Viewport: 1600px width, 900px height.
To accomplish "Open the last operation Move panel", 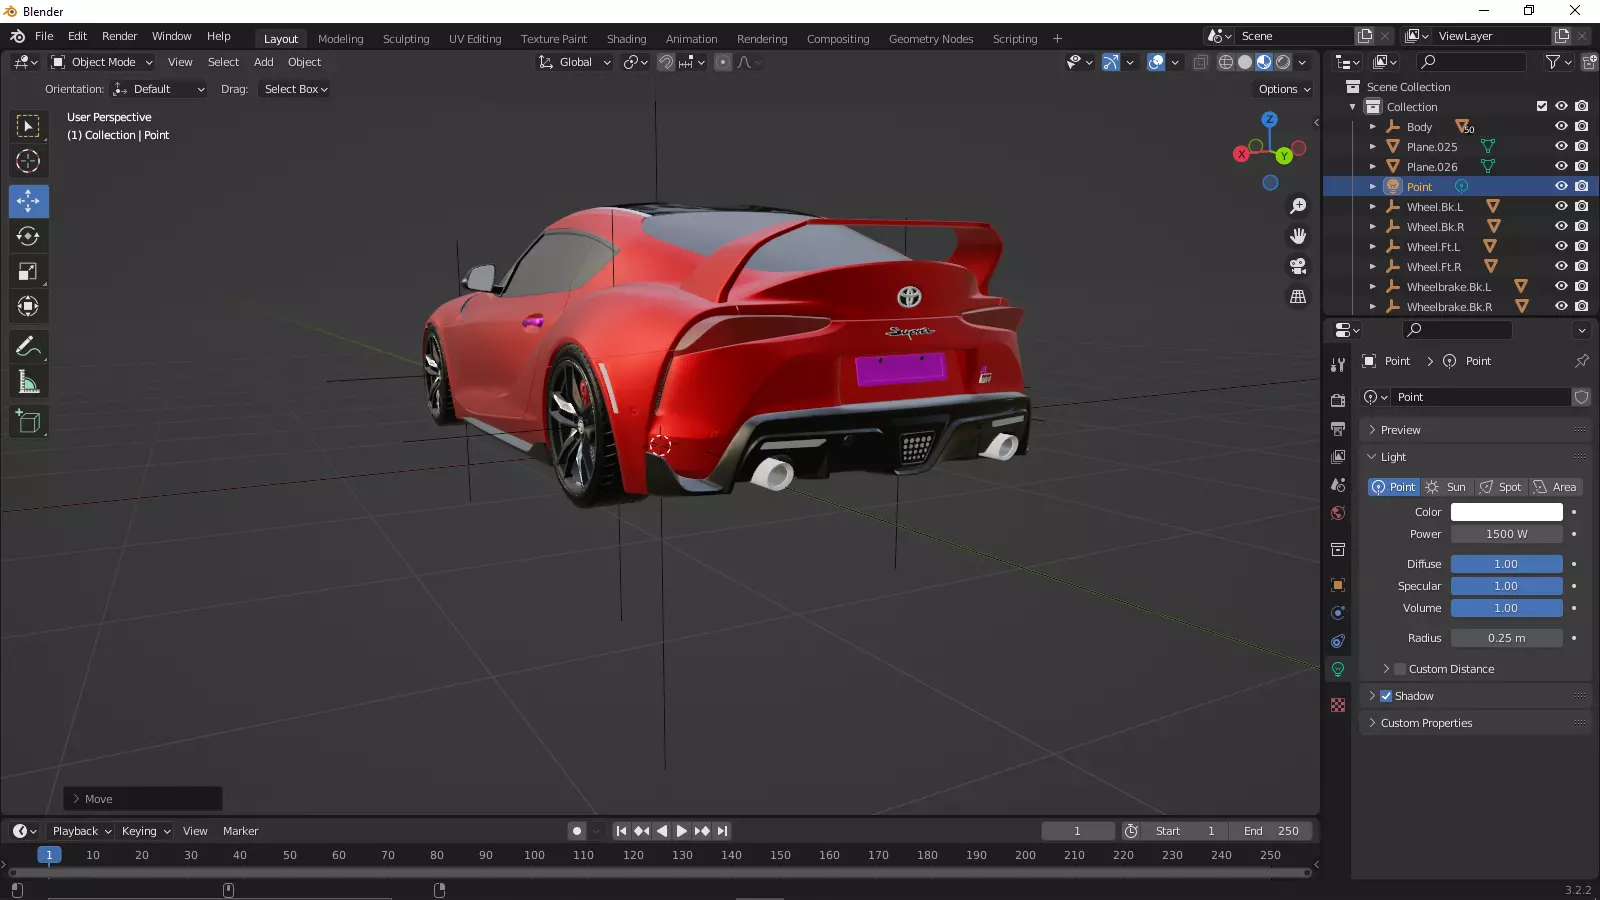I will pyautogui.click(x=143, y=799).
